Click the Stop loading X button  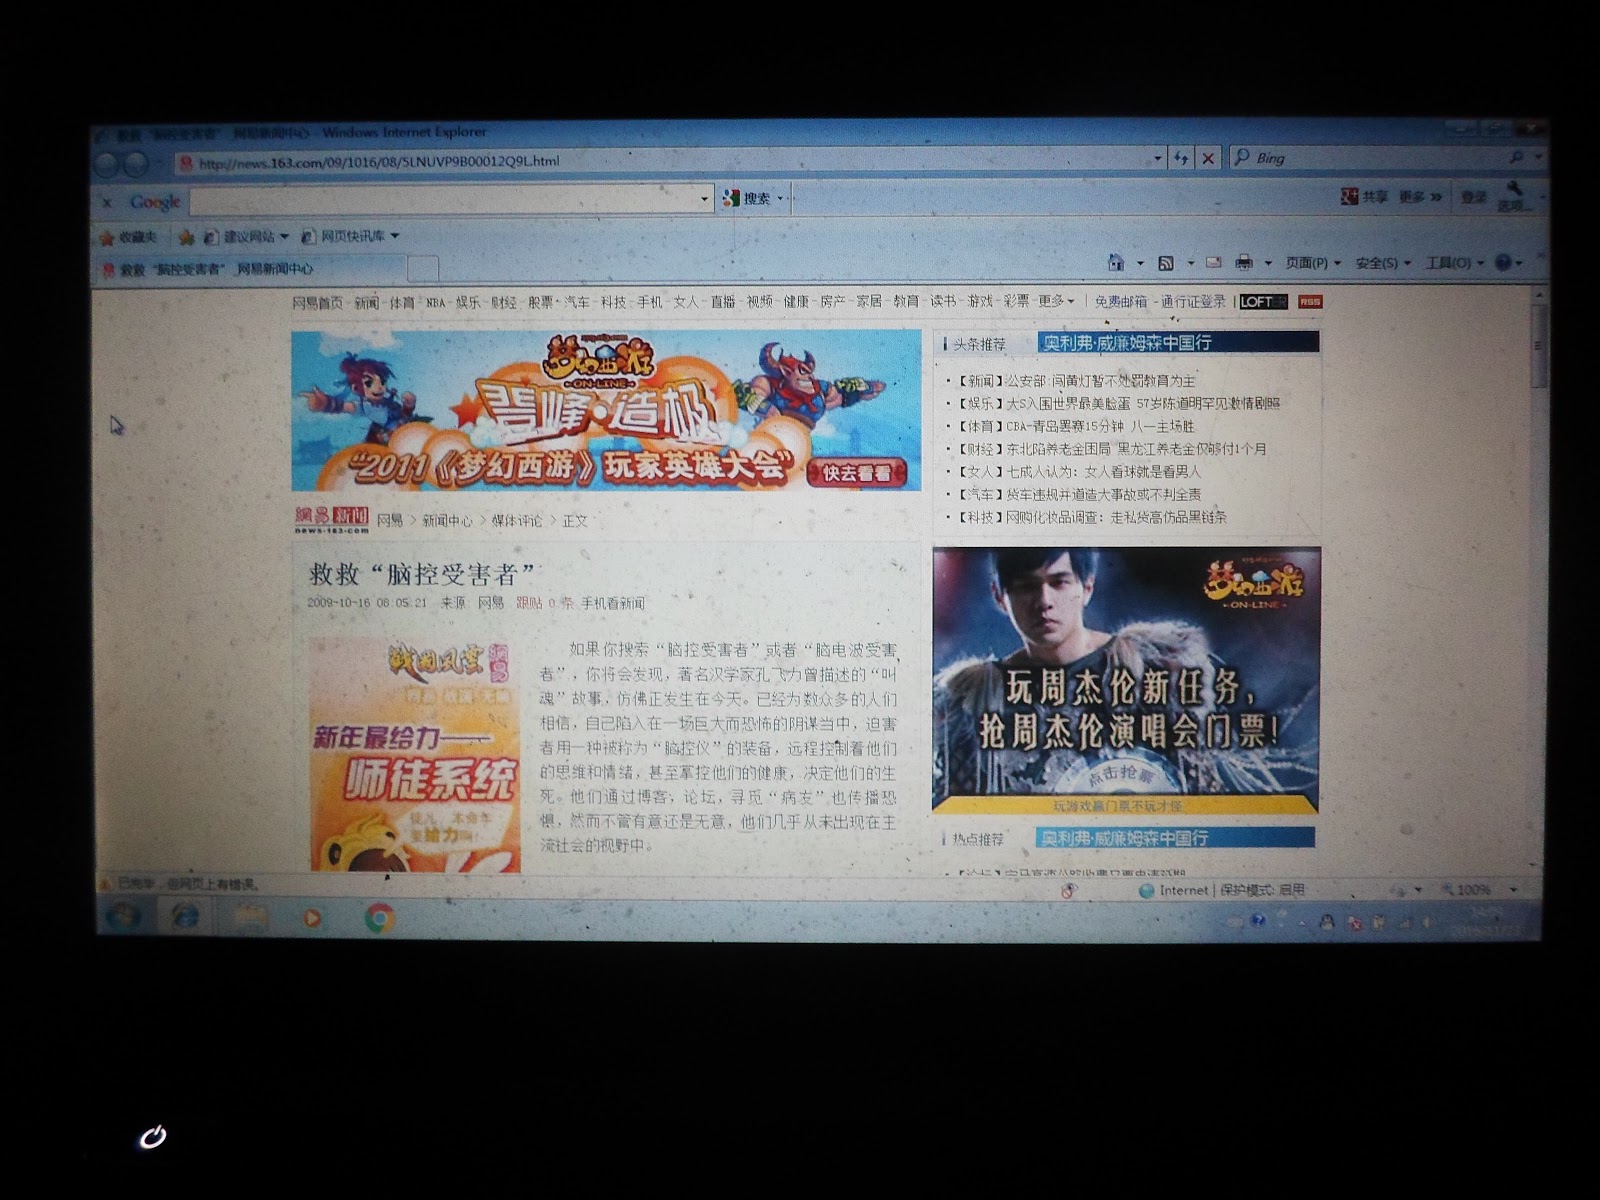pyautogui.click(x=1208, y=158)
